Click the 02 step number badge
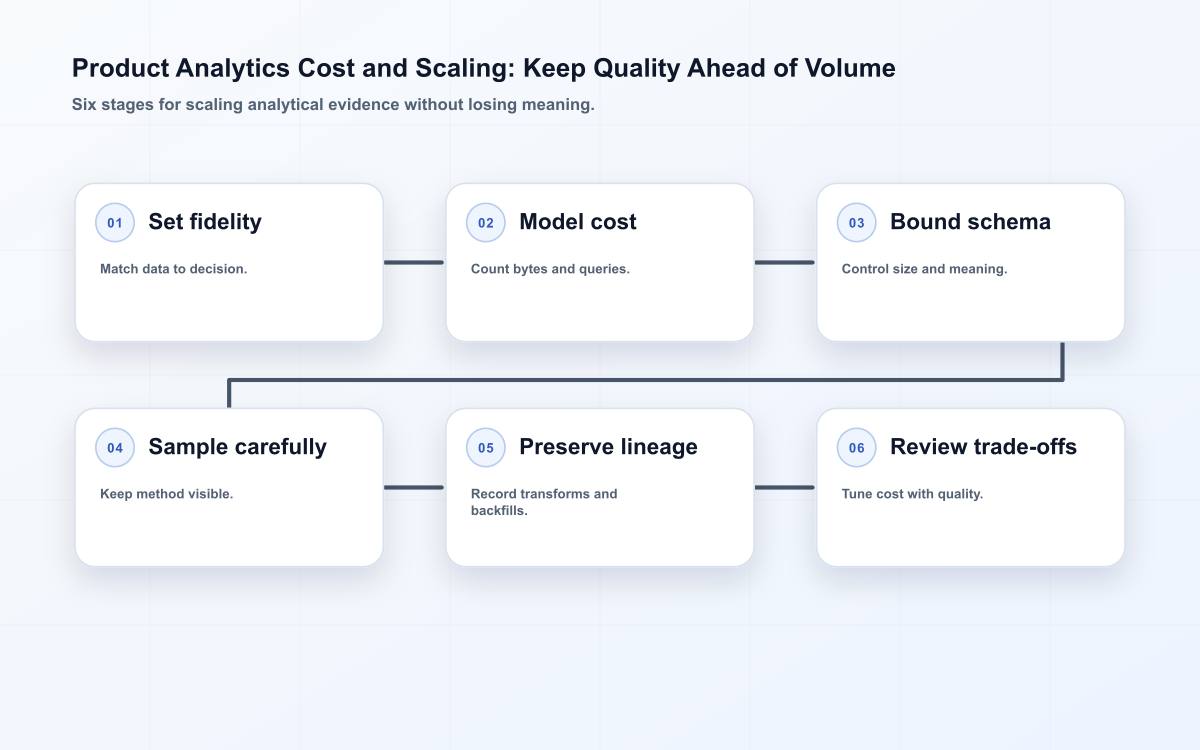This screenshot has width=1200, height=750. (486, 223)
